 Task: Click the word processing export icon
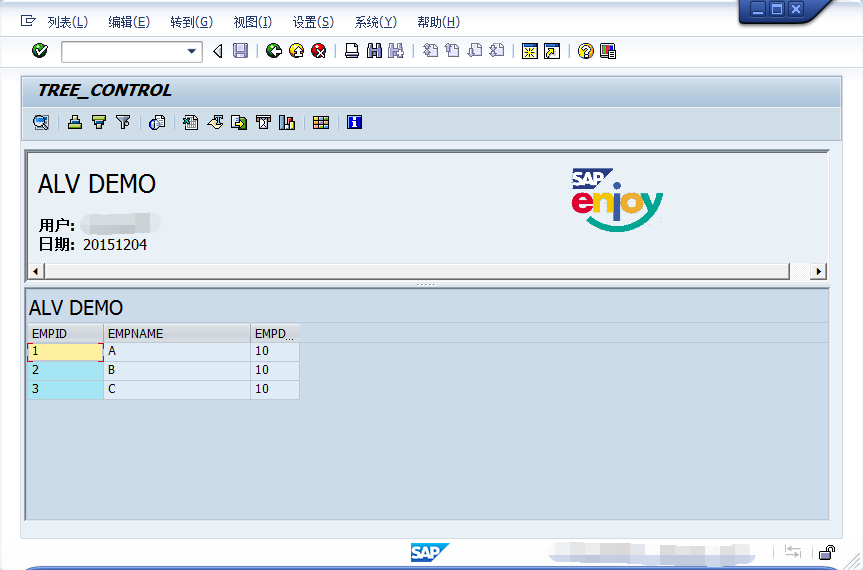pyautogui.click(x=215, y=122)
